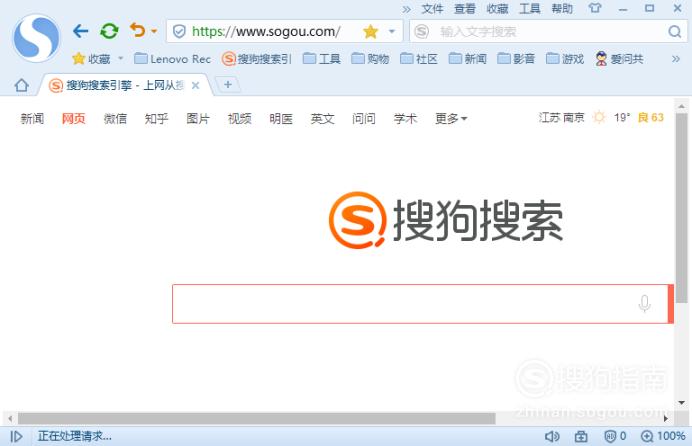Go back with the blue arrow
This screenshot has height=446, width=692.
(80, 31)
